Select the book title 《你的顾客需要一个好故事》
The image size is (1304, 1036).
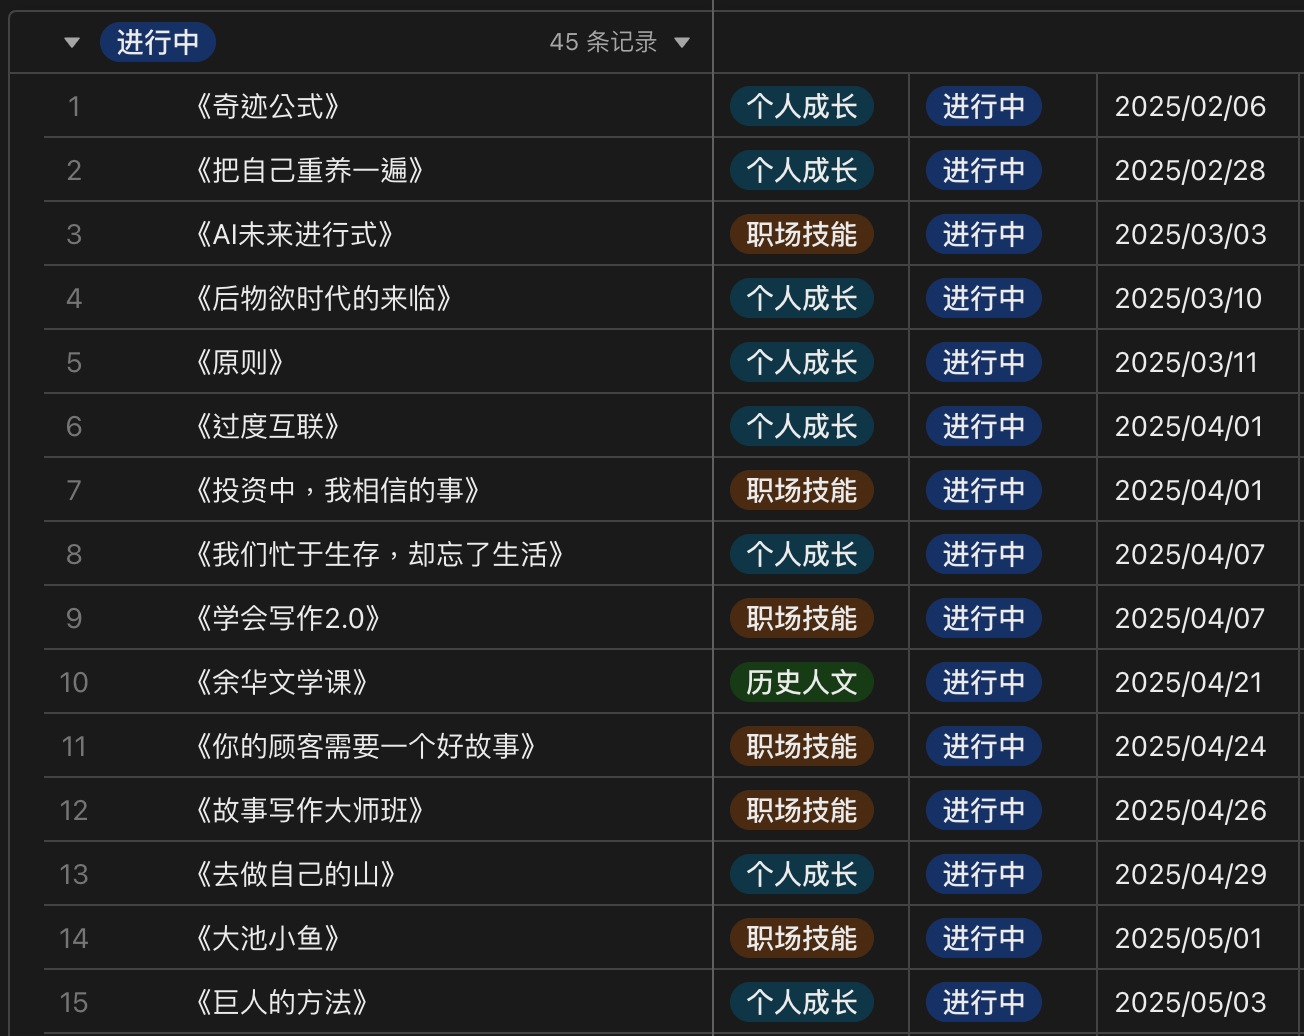pyautogui.click(x=366, y=746)
